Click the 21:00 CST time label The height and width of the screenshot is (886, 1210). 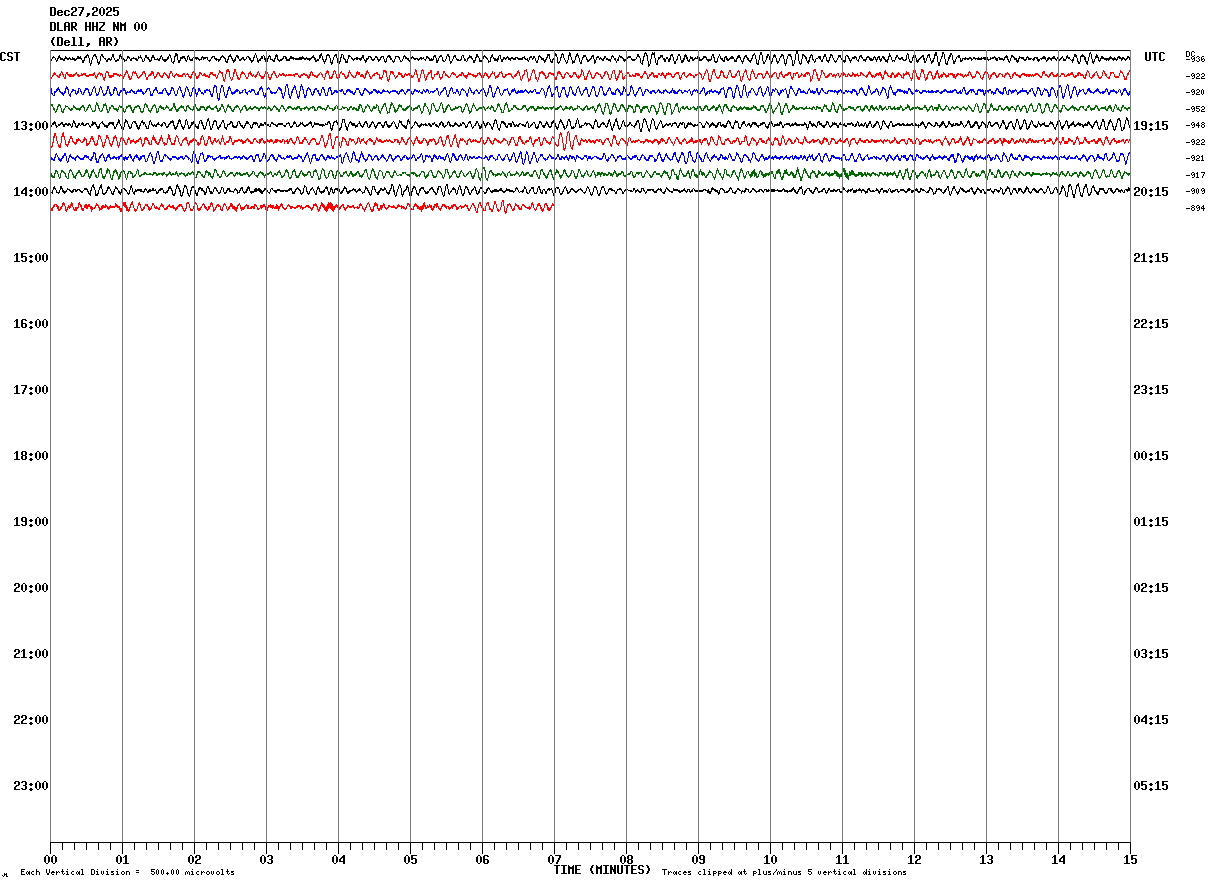[x=31, y=654]
